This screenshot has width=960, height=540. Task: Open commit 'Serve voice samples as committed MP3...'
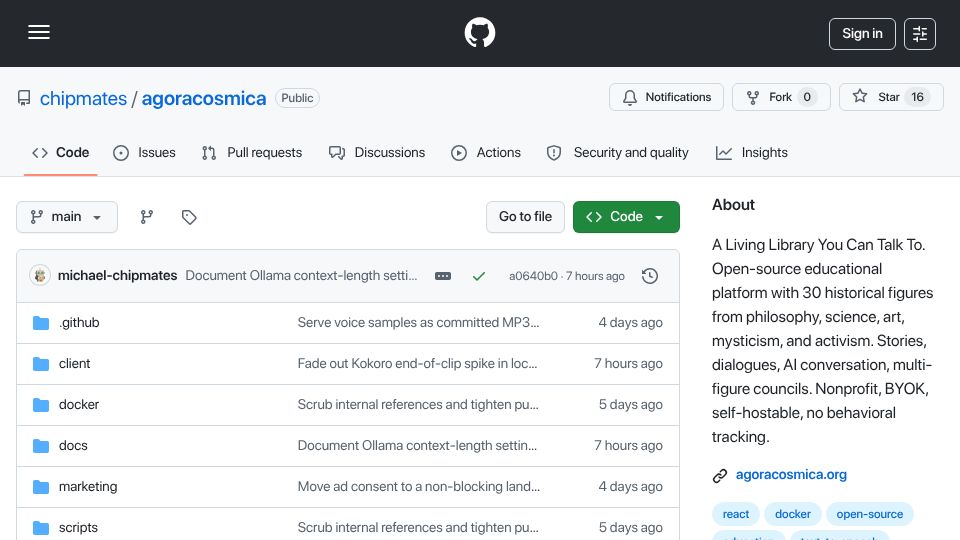point(418,323)
